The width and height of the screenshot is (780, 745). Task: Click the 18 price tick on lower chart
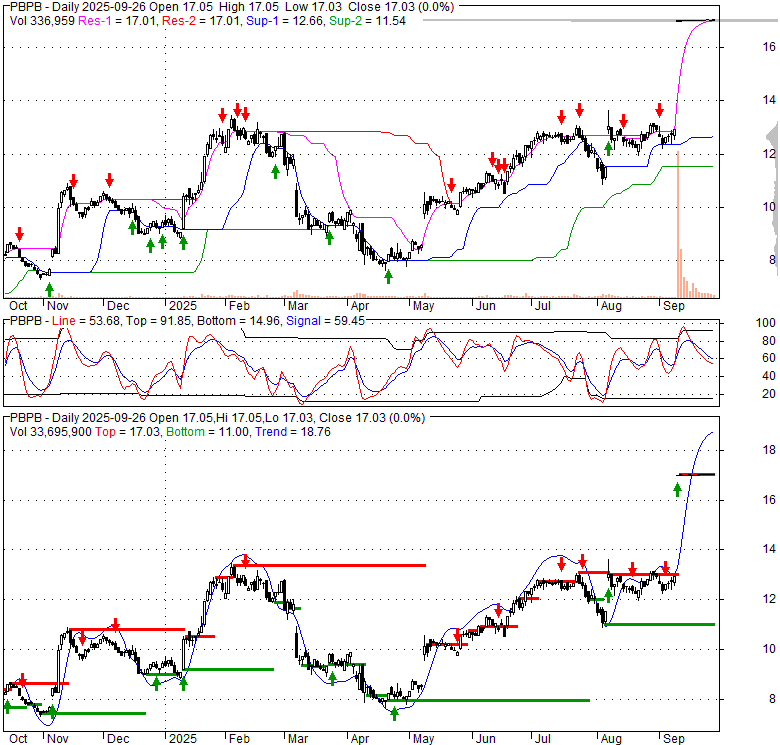click(769, 450)
